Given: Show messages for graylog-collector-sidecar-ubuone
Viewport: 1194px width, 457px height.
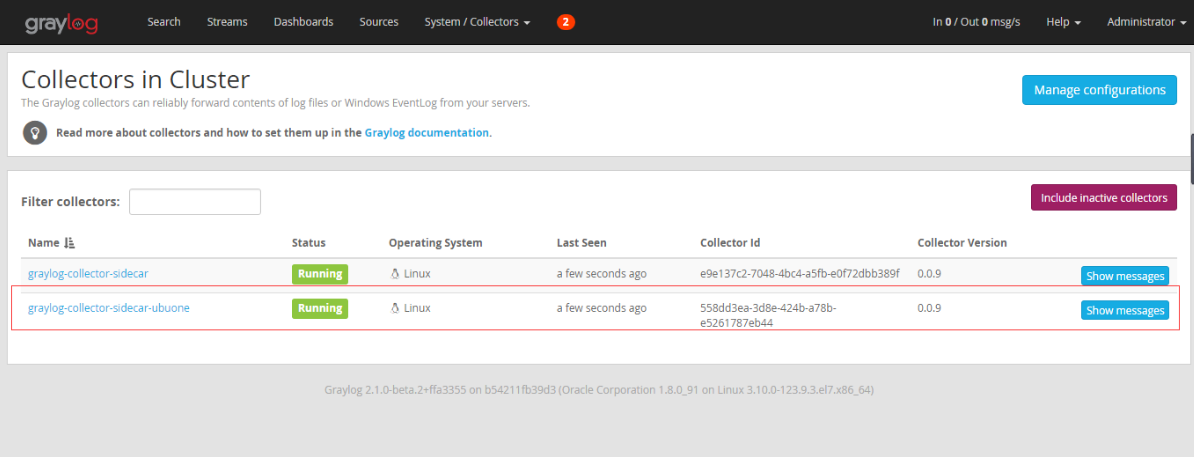Looking at the screenshot, I should (1125, 310).
